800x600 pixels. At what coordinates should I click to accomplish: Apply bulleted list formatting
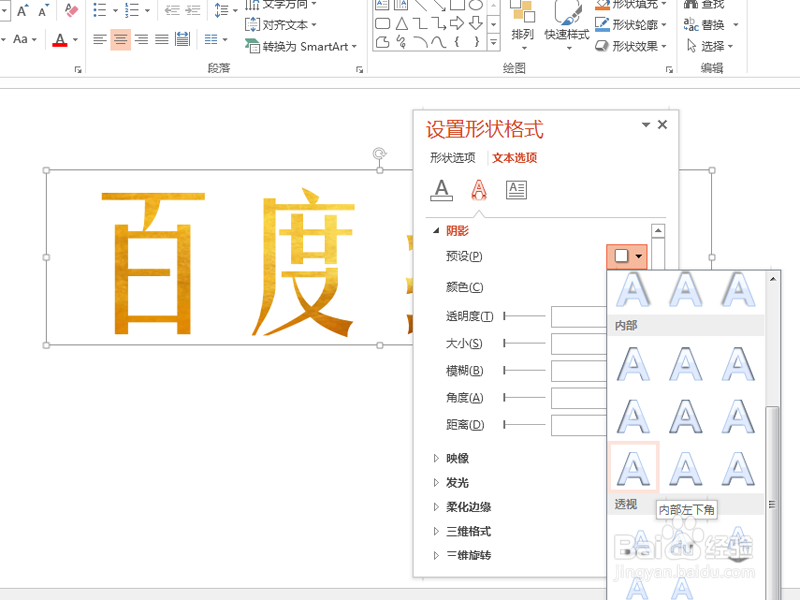[100, 10]
